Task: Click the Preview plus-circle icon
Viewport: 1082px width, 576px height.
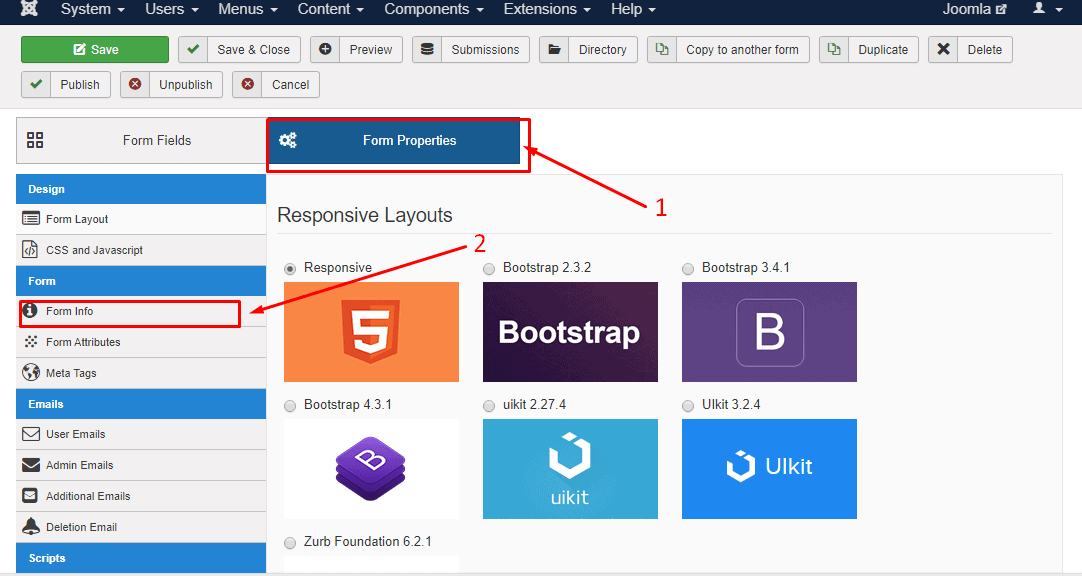Action: click(325, 49)
